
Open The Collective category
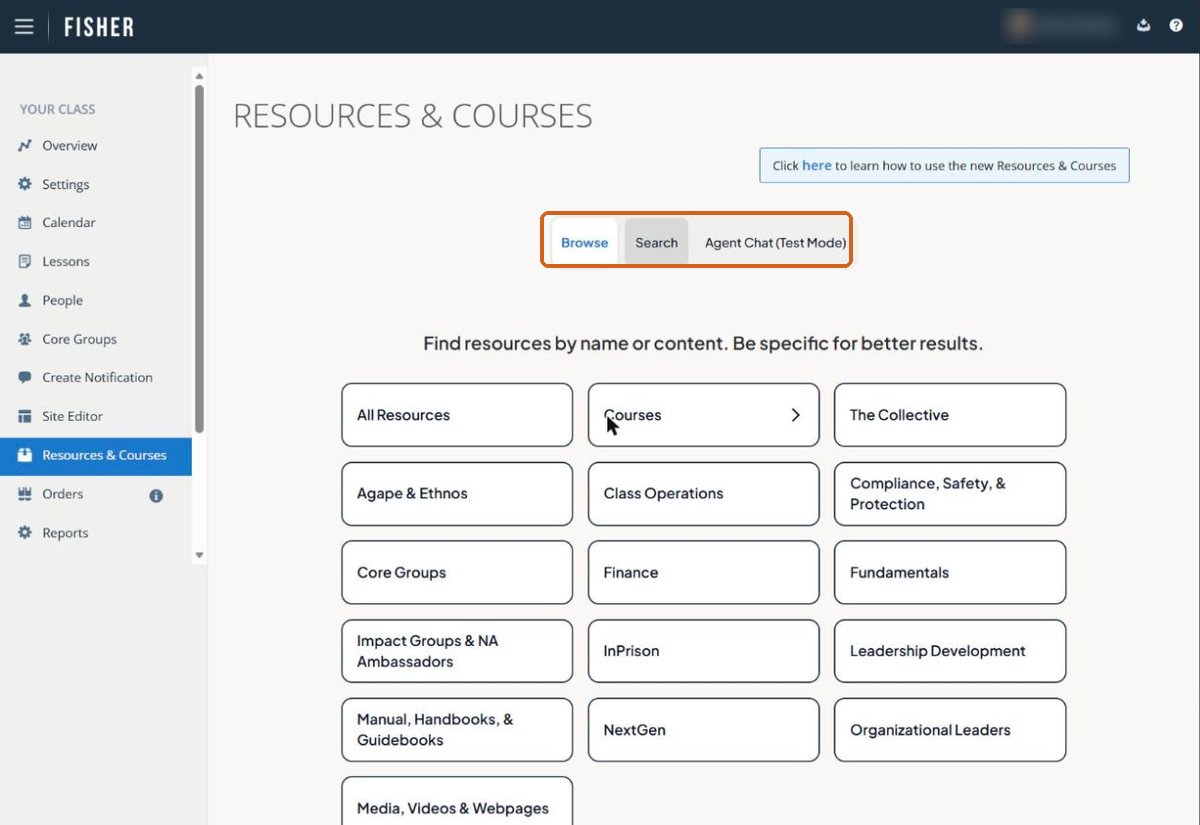point(950,415)
